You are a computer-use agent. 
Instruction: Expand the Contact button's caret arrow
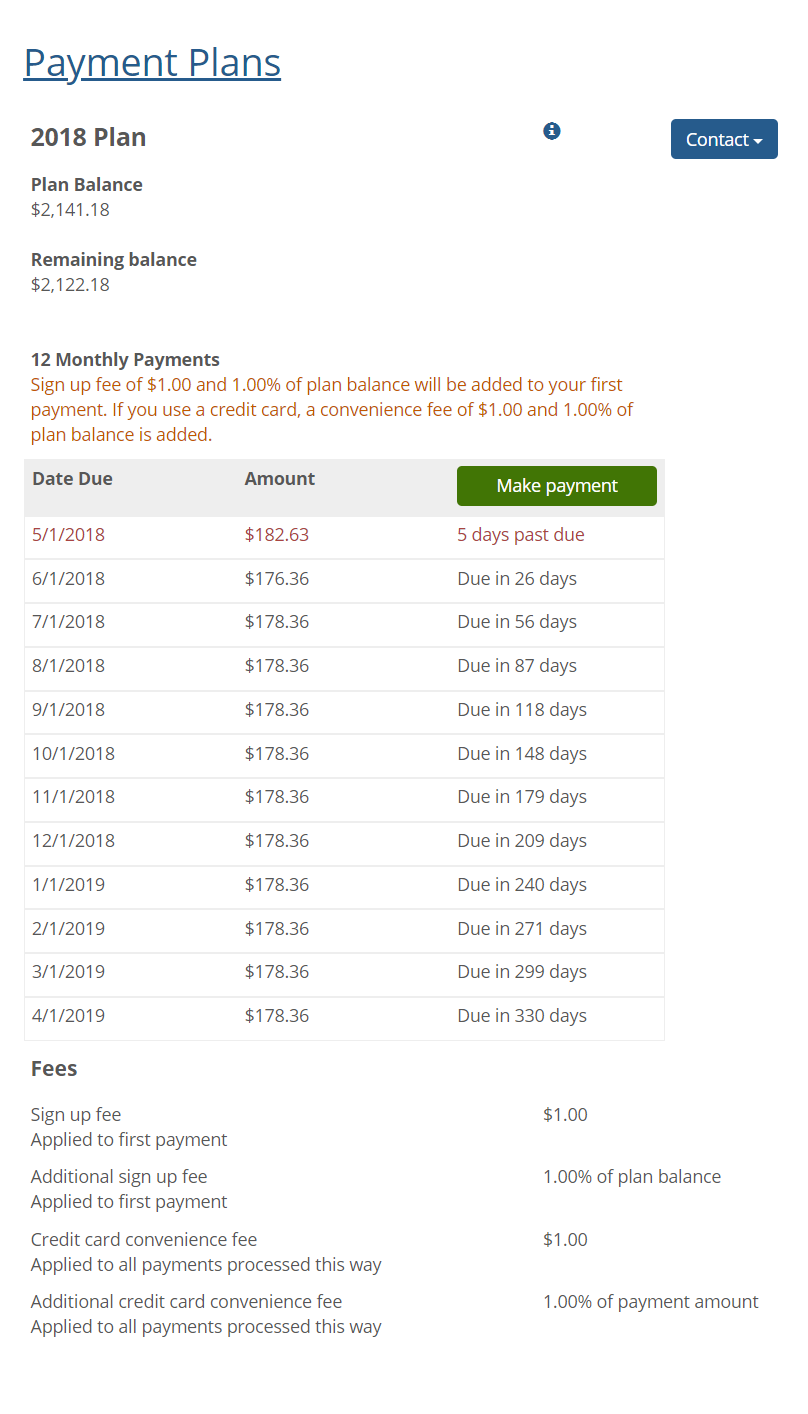pyautogui.click(x=757, y=139)
